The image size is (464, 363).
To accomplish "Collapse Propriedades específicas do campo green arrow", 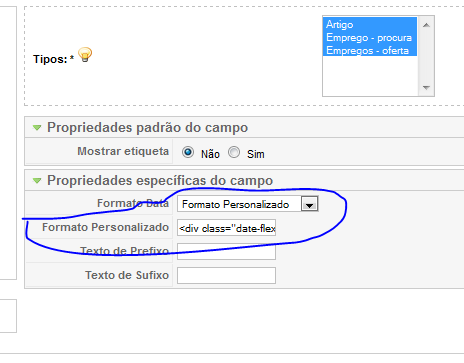I will [x=37, y=181].
